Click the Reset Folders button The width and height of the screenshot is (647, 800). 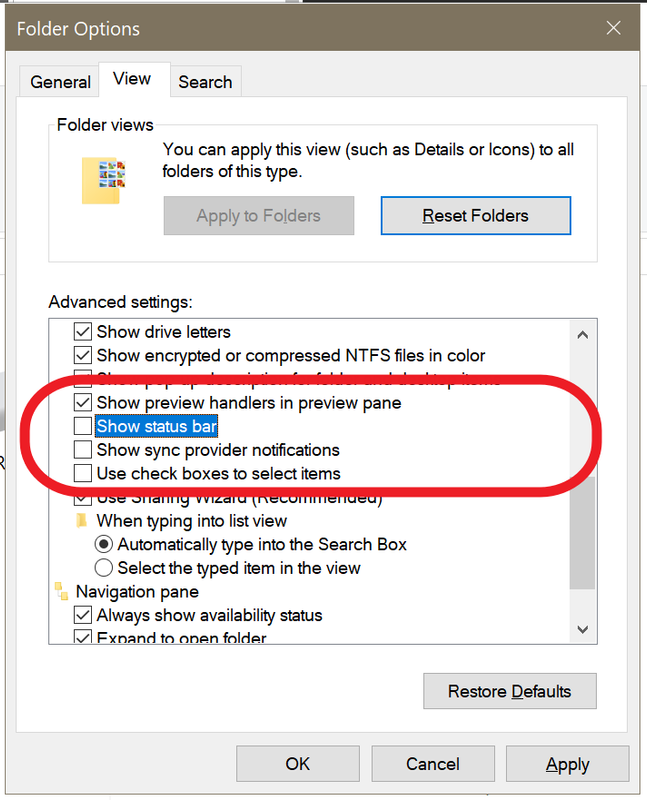pyautogui.click(x=475, y=215)
